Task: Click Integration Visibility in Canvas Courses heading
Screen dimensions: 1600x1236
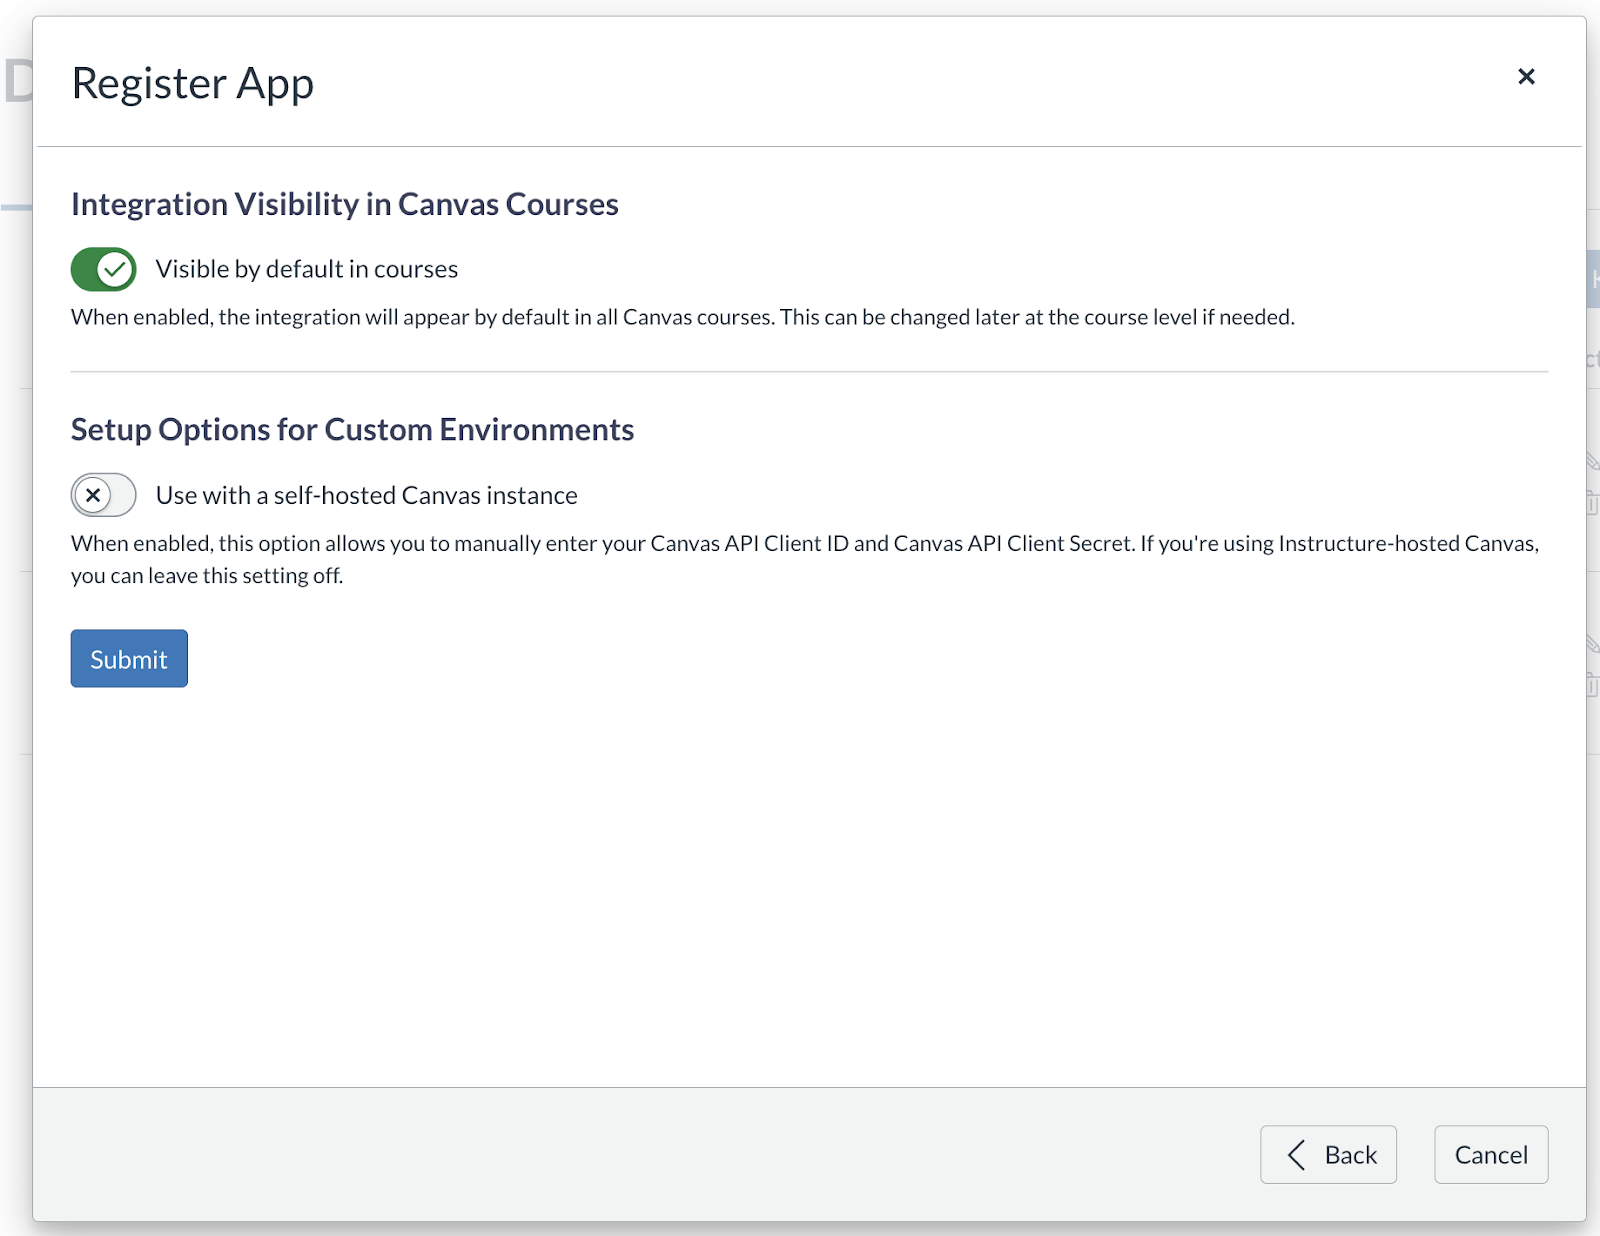Action: [x=345, y=204]
